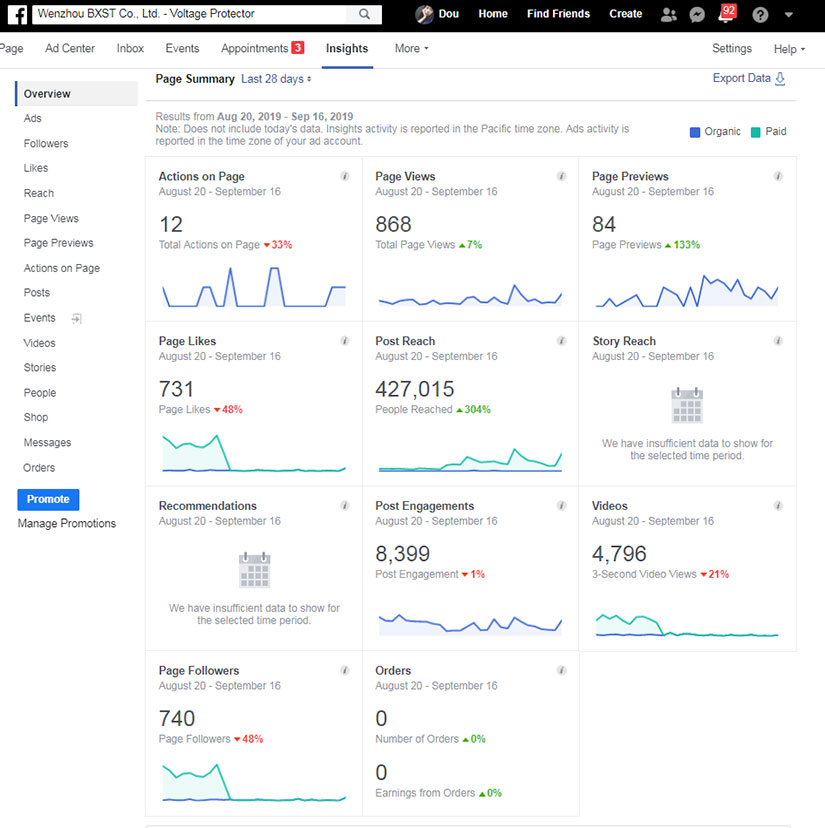Open the Events tab in the page navigation bar
This screenshot has height=828, width=825.
182,49
